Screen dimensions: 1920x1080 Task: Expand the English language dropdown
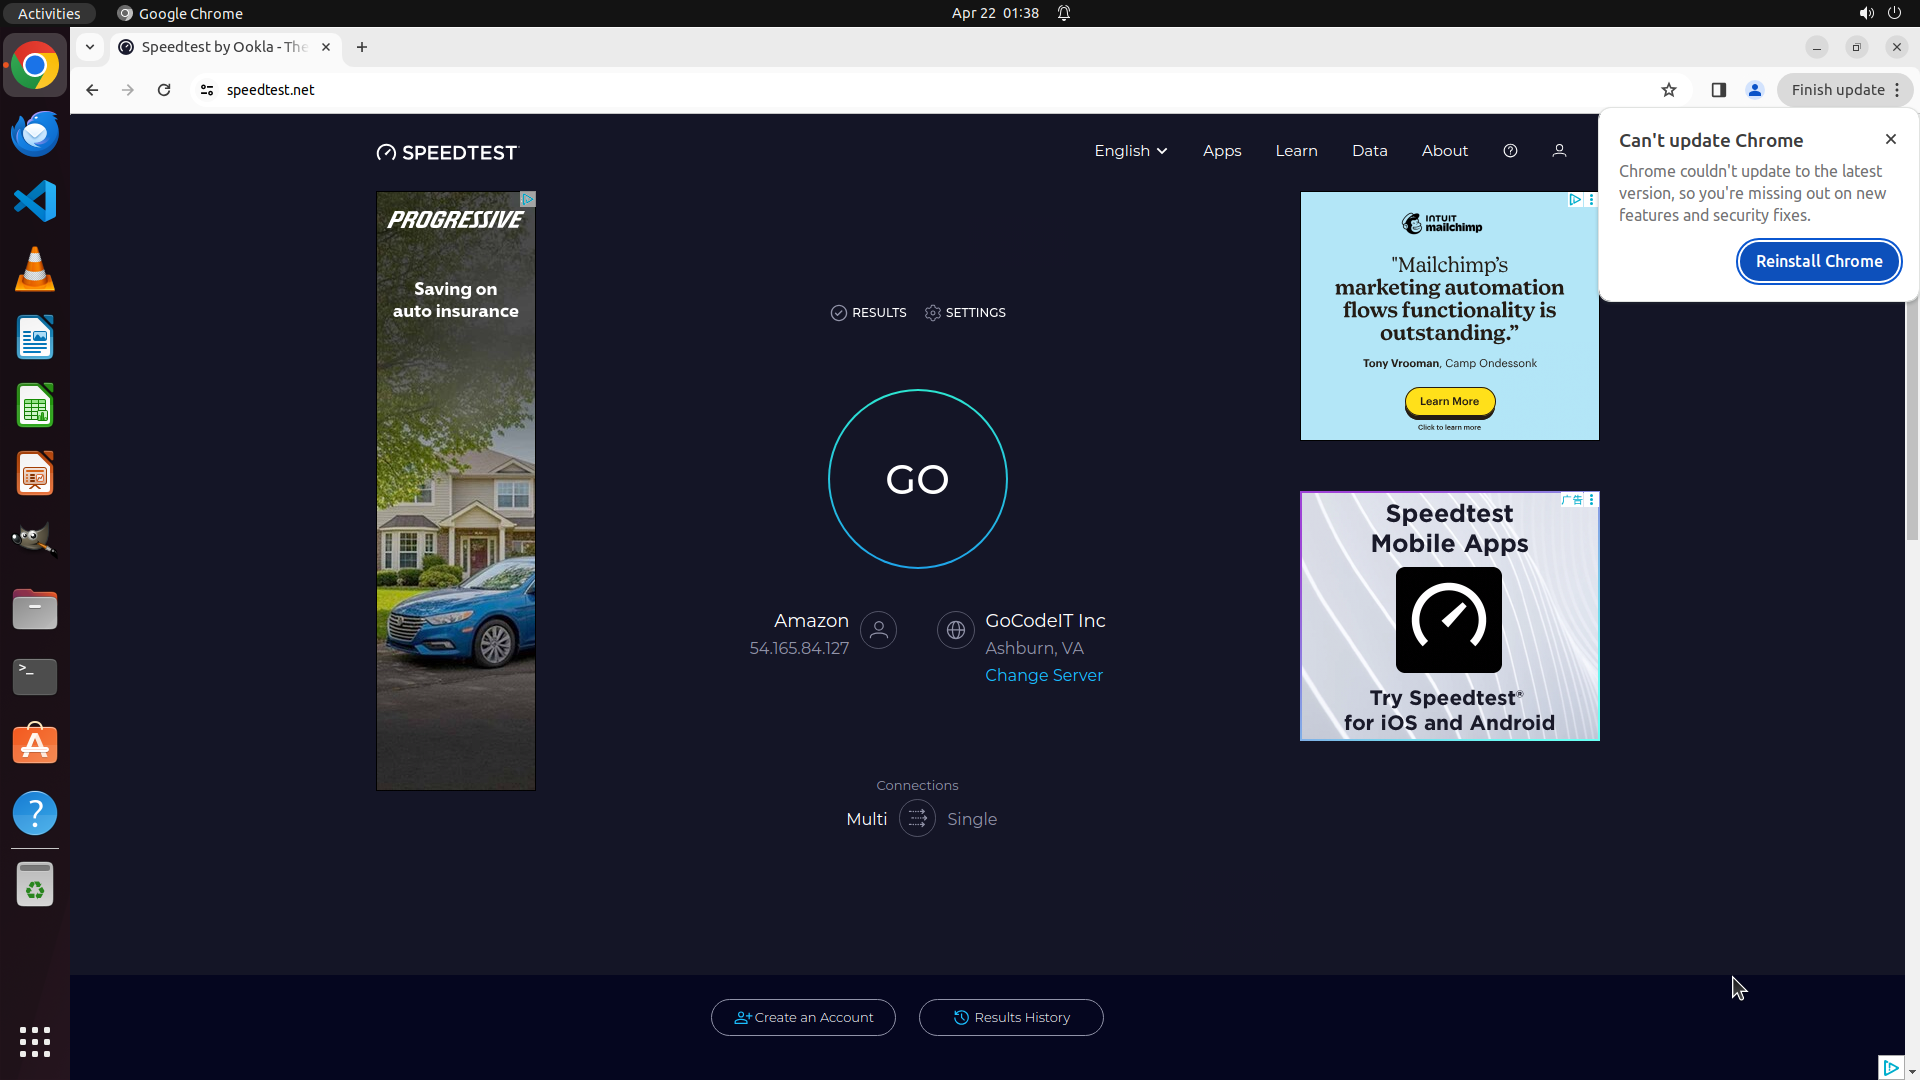pyautogui.click(x=1130, y=151)
